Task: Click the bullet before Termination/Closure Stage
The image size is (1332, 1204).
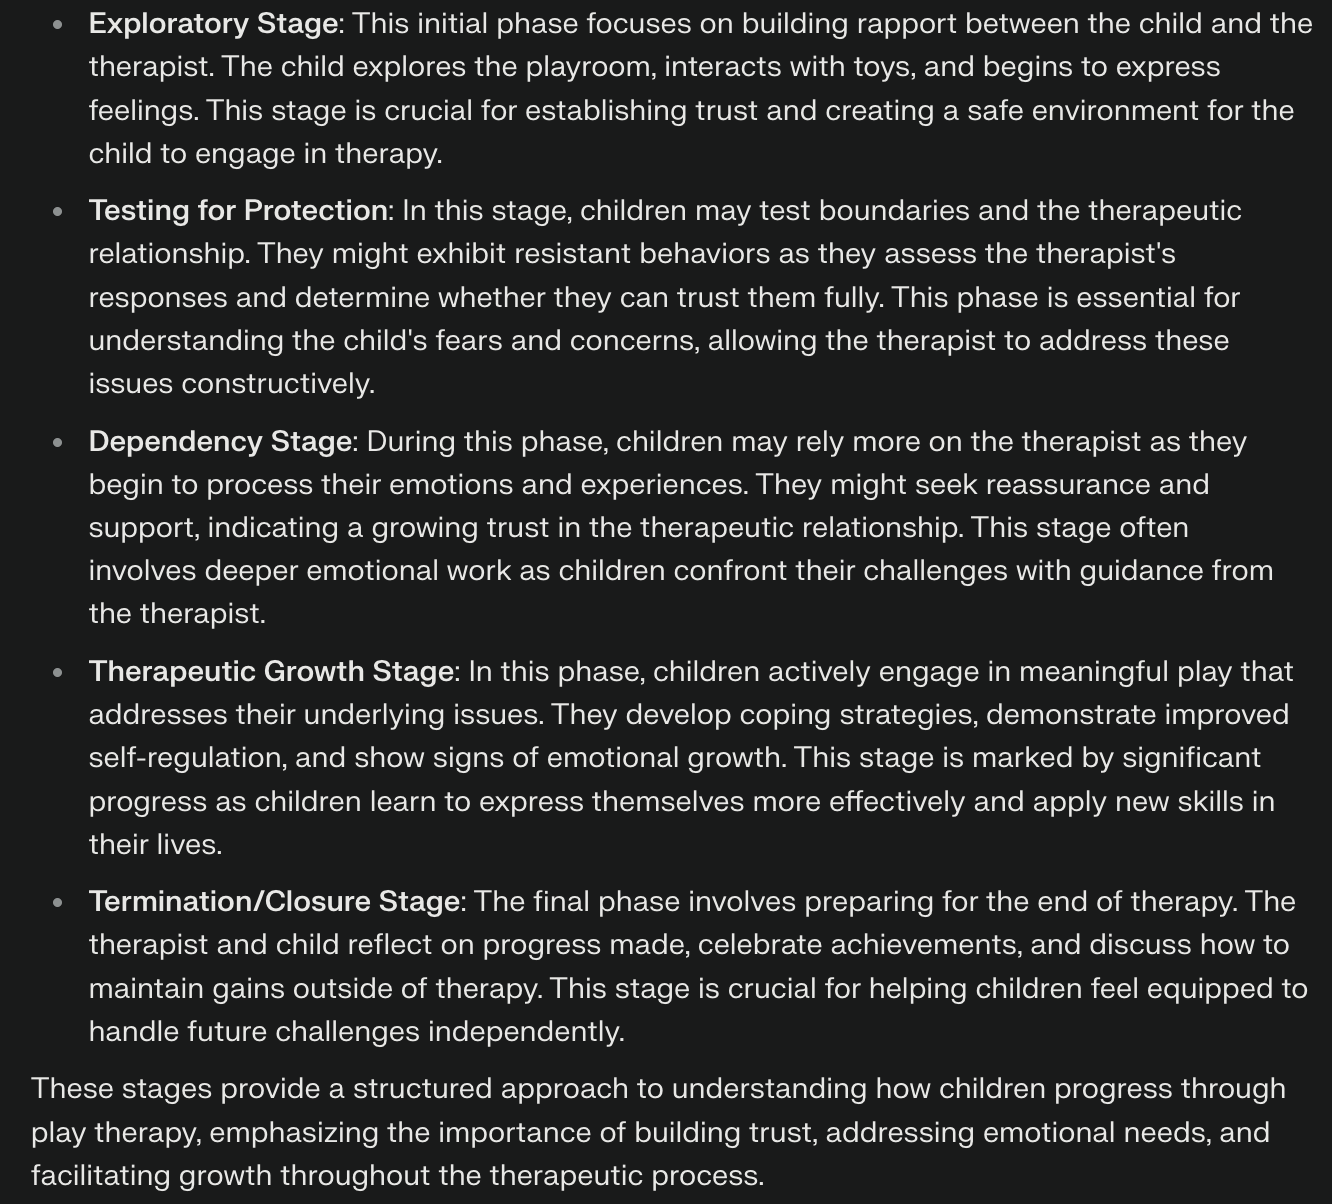Action: click(58, 903)
